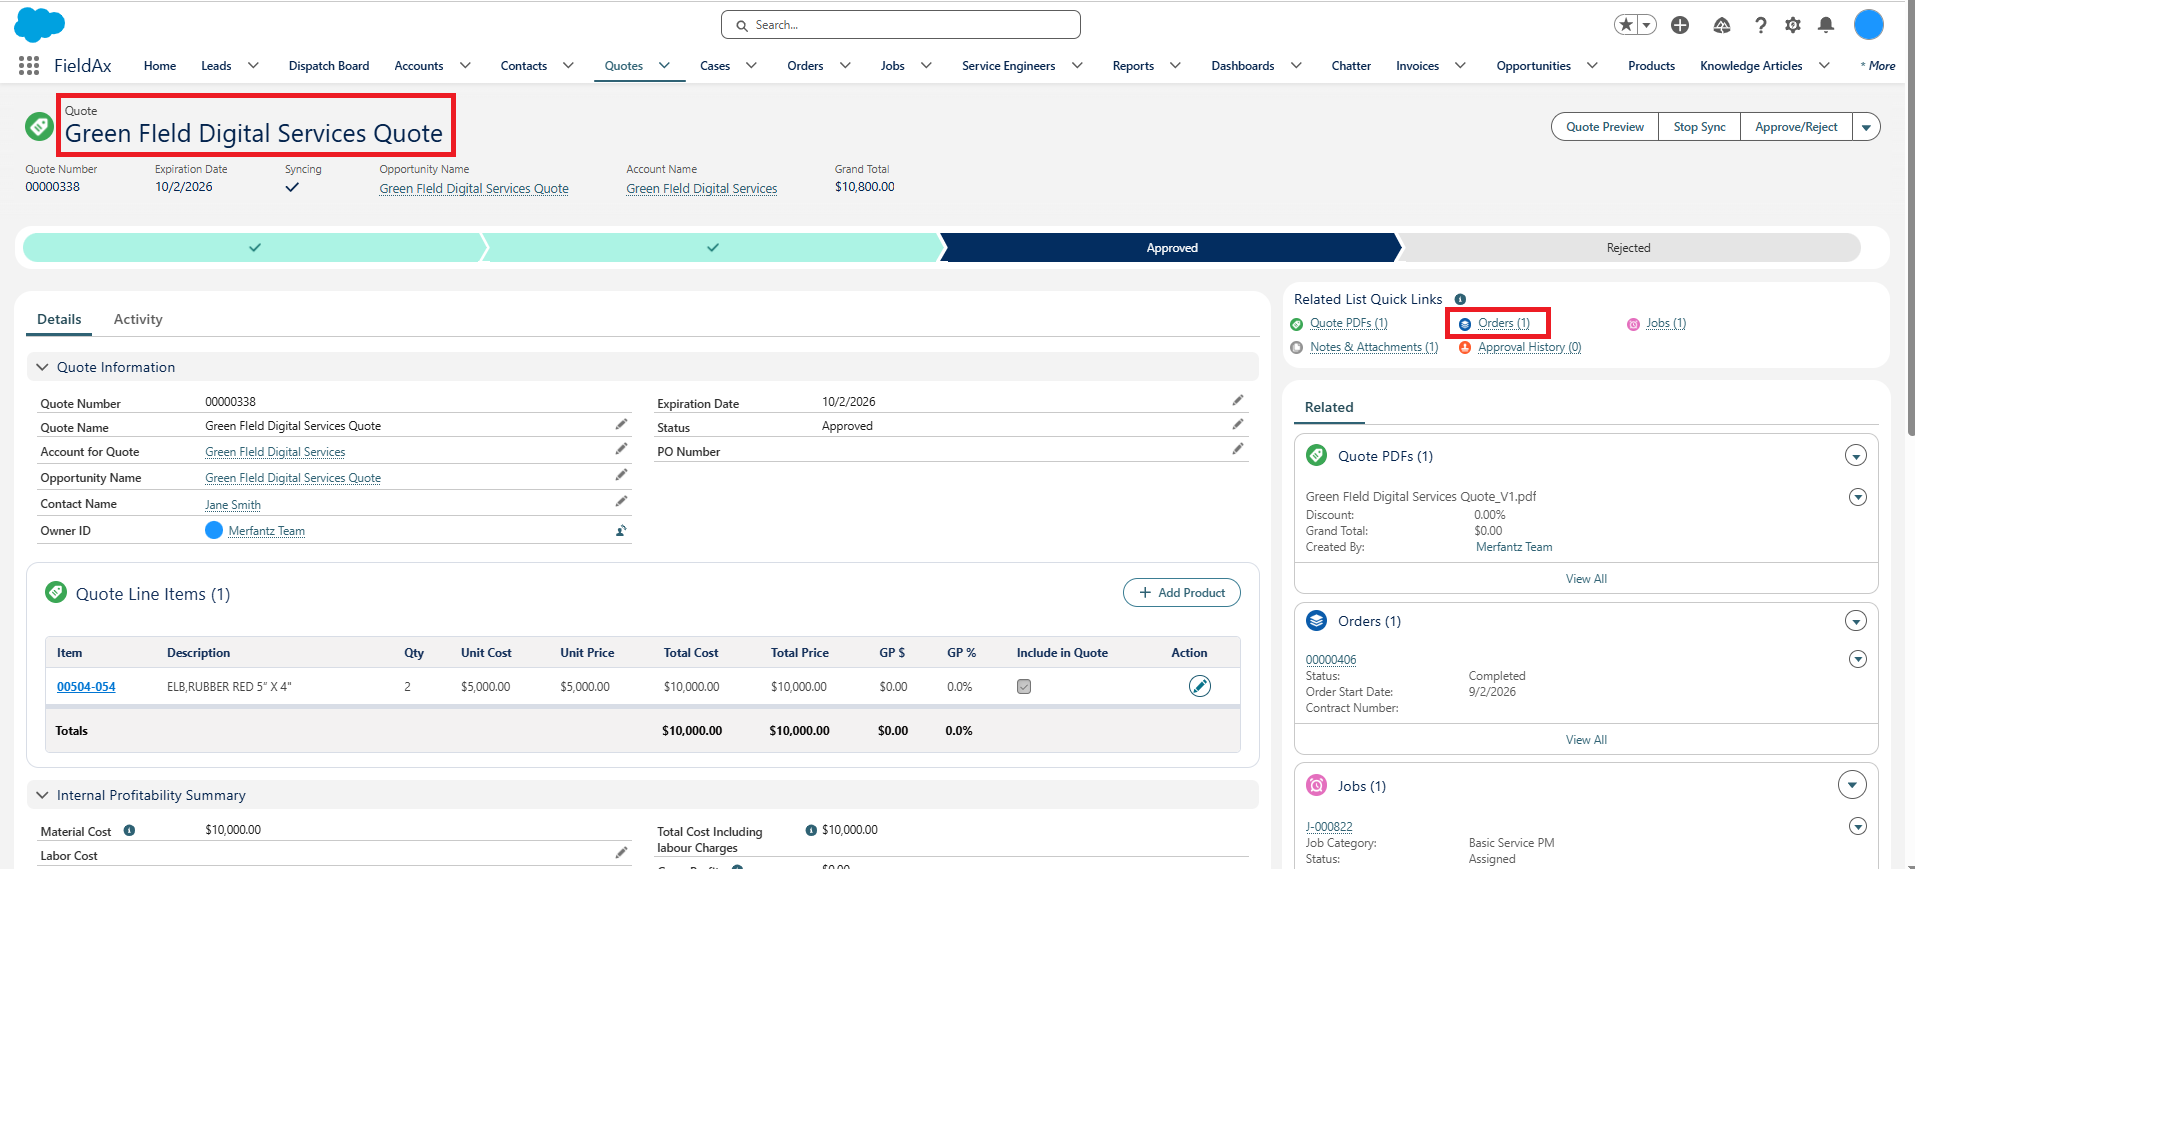
Task: Select the Rejected stage in the path
Action: [1628, 248]
